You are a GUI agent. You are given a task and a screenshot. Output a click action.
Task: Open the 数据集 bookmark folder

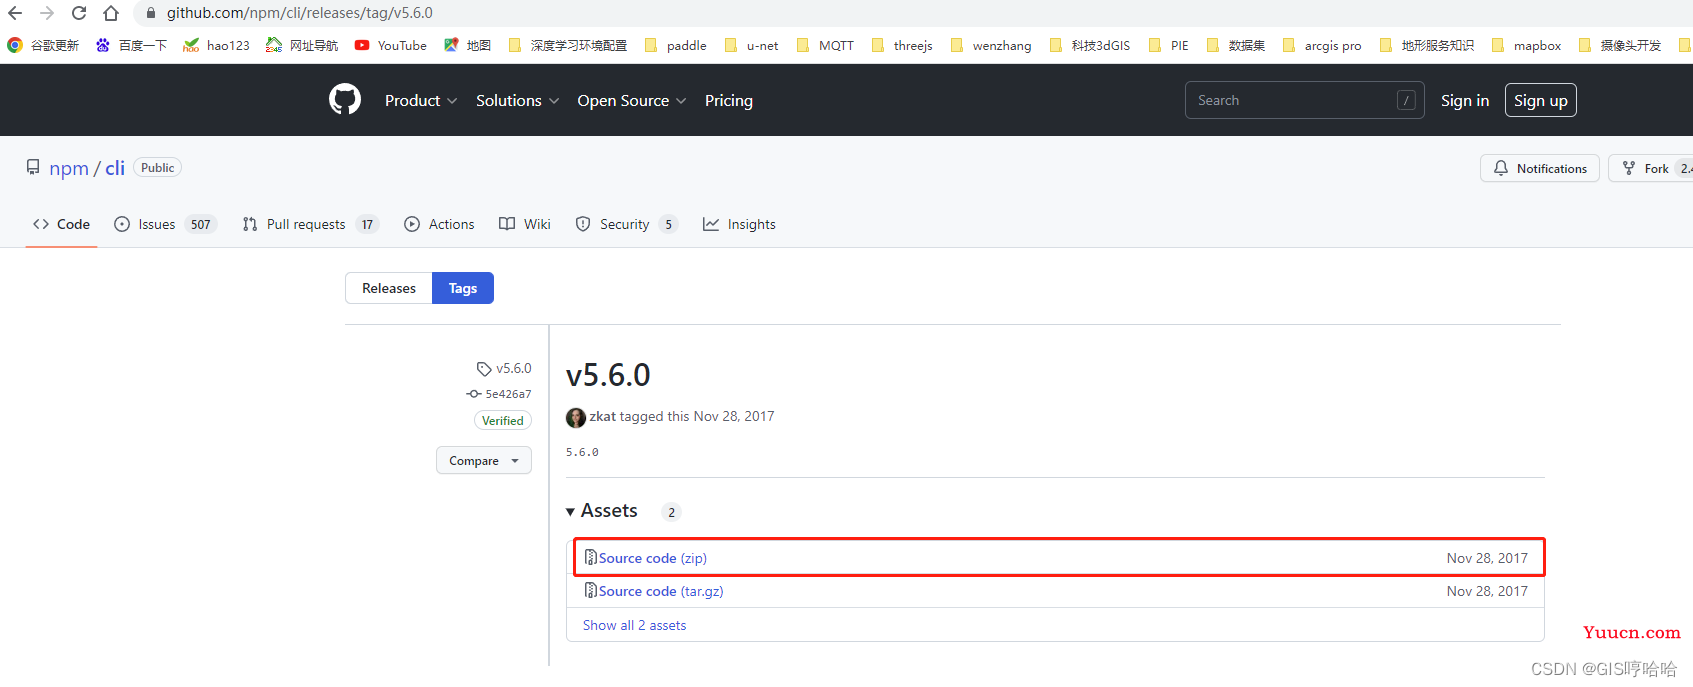[1236, 45]
